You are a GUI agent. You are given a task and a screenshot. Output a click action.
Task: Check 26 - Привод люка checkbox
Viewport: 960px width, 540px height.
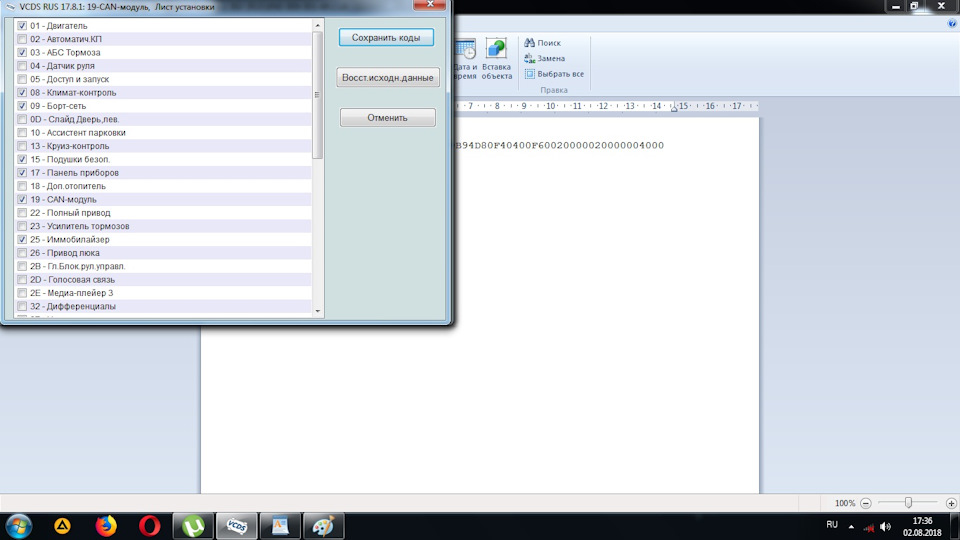22,253
